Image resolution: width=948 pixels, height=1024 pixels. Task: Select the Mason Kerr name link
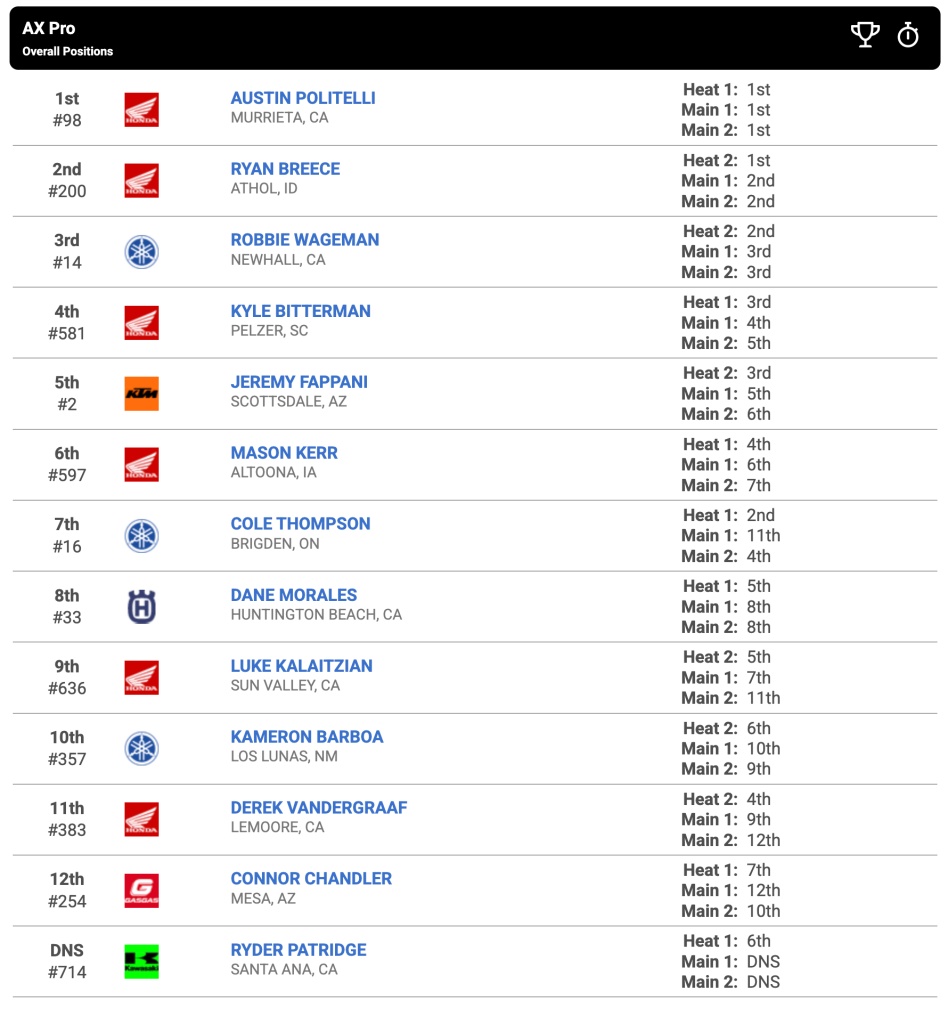(x=284, y=453)
